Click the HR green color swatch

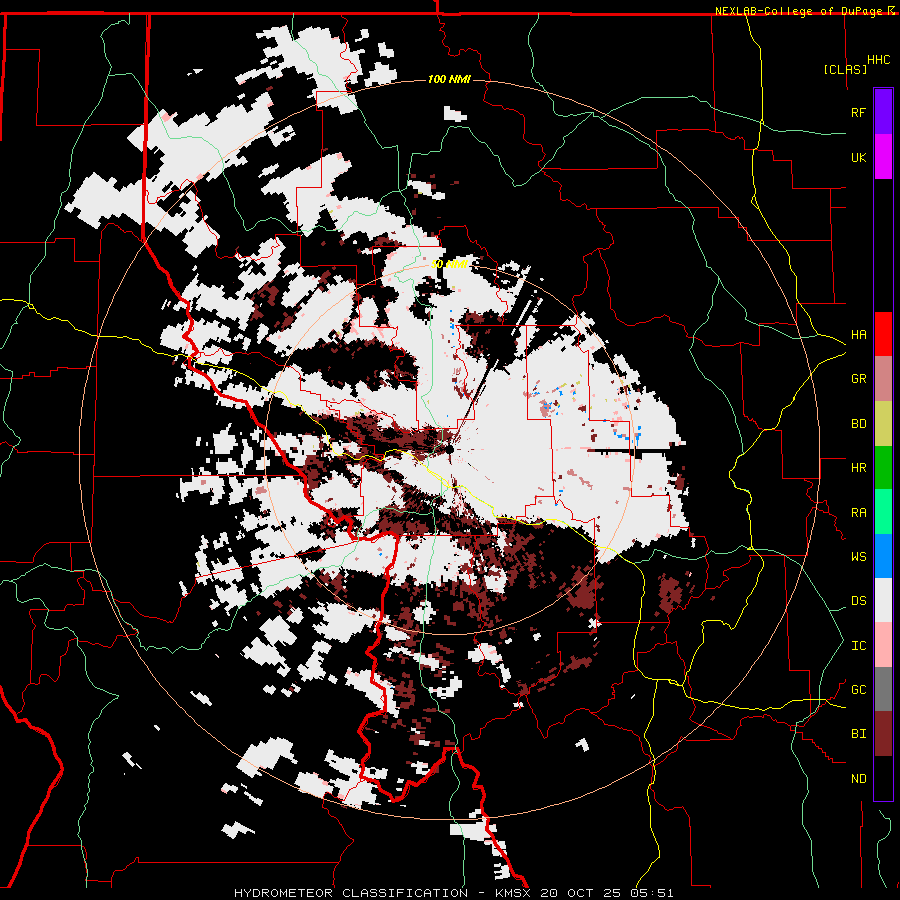coord(883,467)
